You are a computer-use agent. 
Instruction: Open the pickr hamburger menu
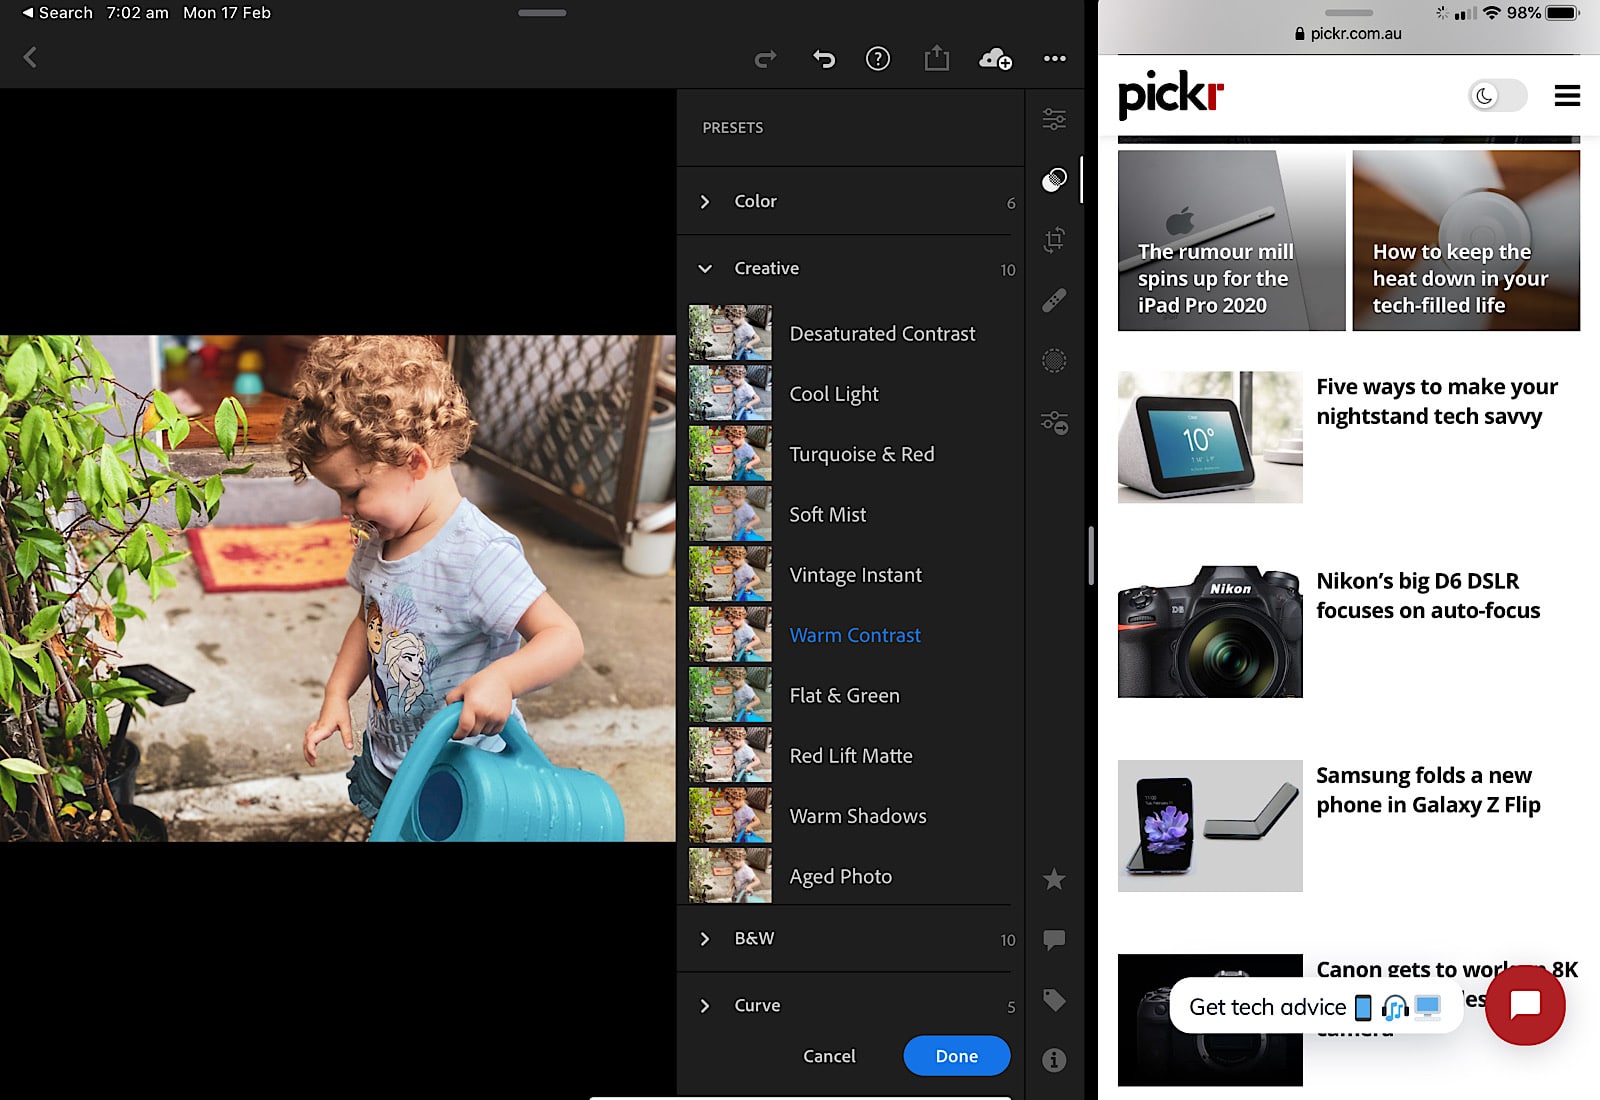[1567, 96]
